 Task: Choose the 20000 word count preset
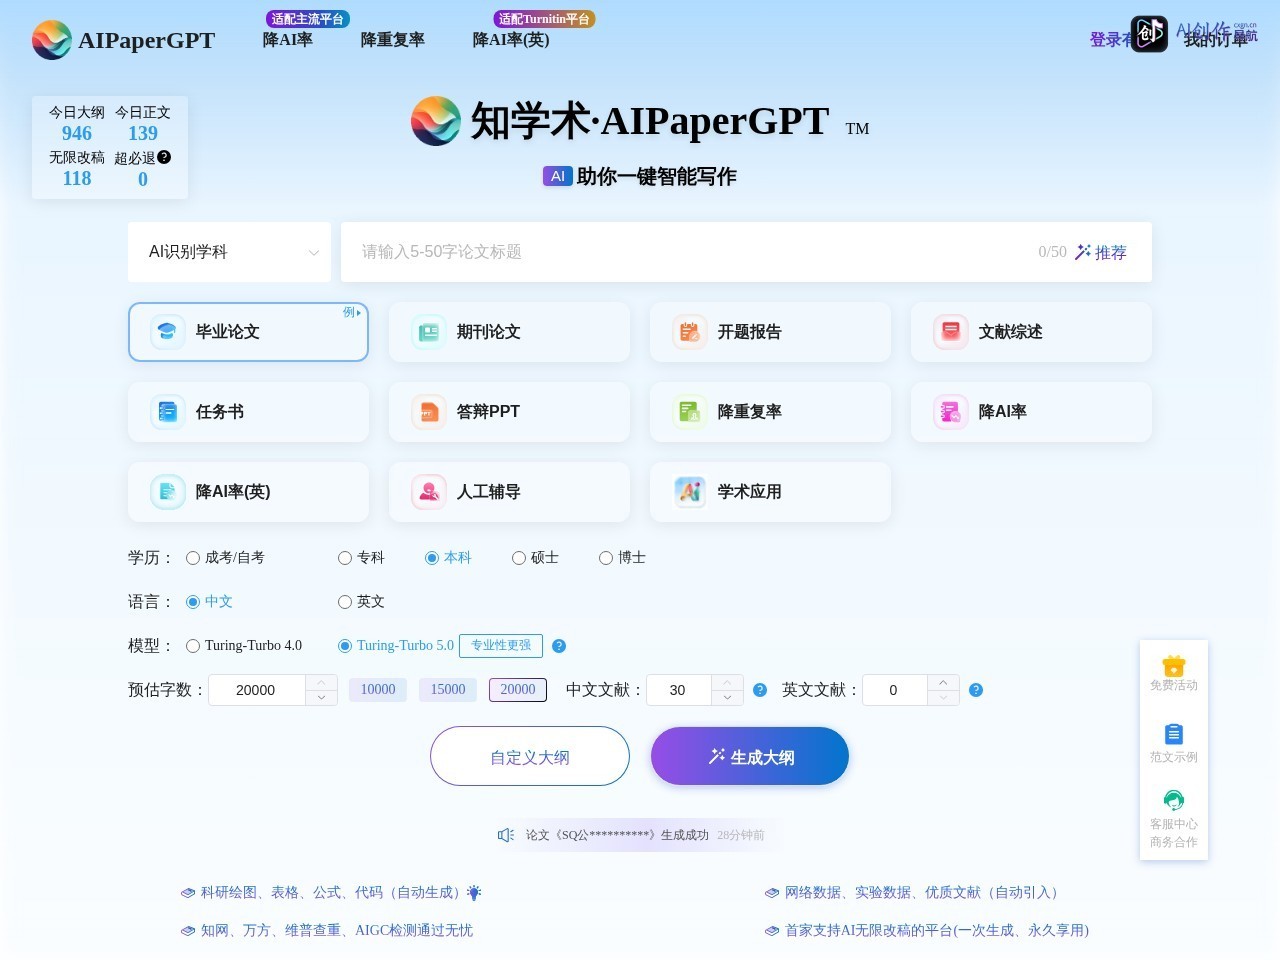point(518,689)
